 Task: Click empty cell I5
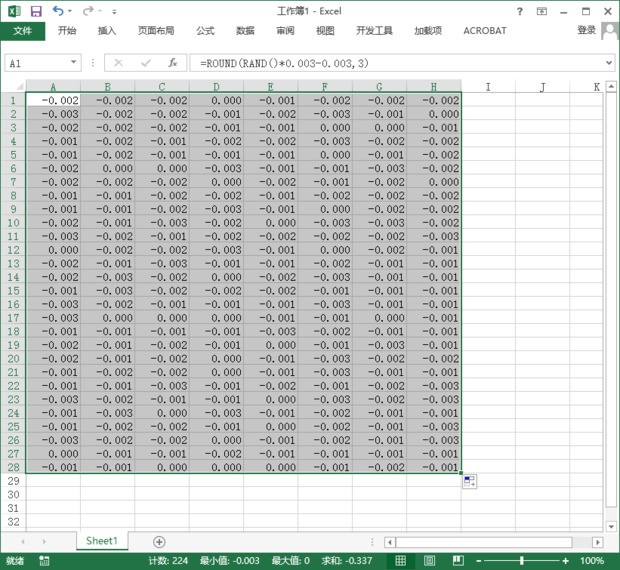point(488,155)
